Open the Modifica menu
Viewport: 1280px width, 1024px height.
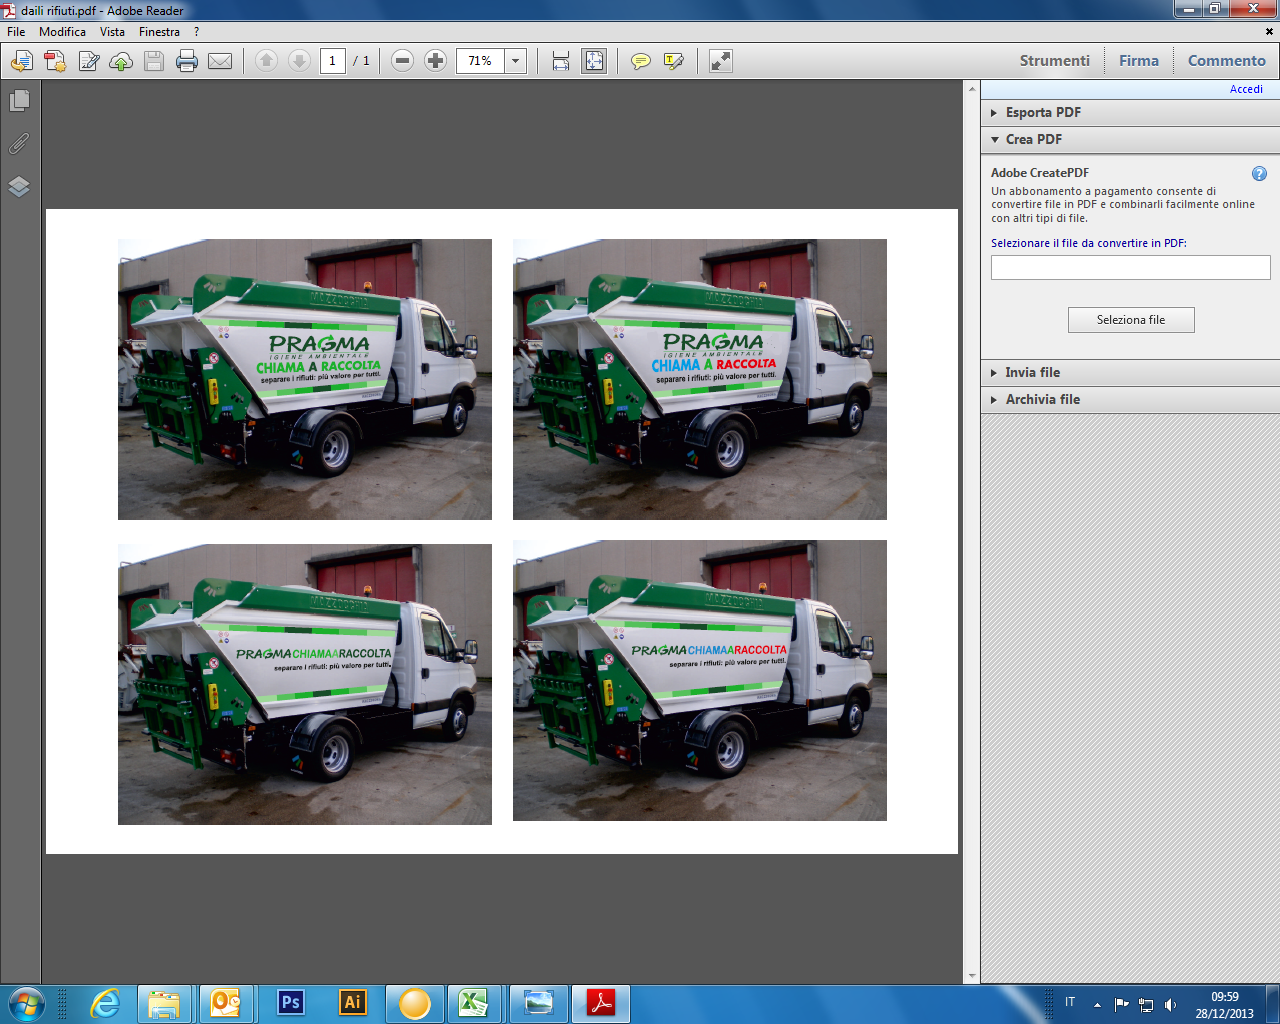click(x=62, y=32)
